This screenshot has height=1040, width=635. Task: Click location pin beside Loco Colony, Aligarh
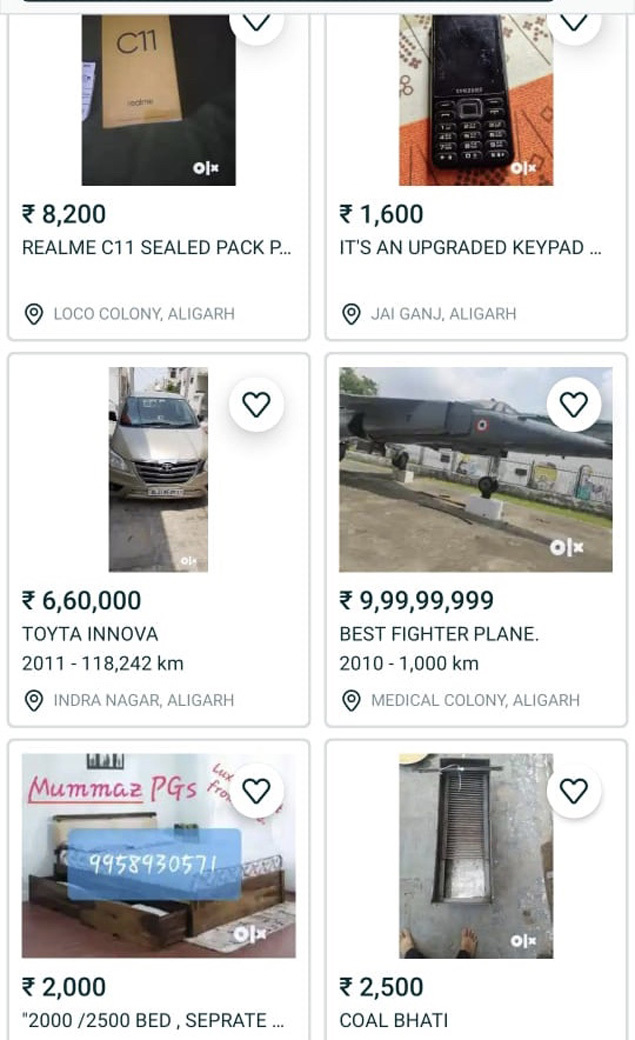coord(34,314)
